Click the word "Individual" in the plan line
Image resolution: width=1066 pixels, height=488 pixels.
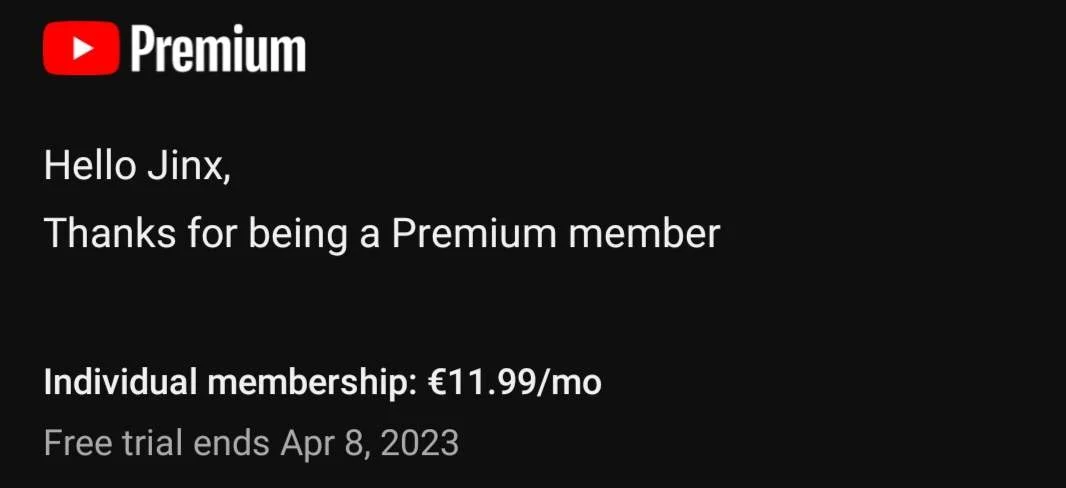pyautogui.click(x=121, y=383)
